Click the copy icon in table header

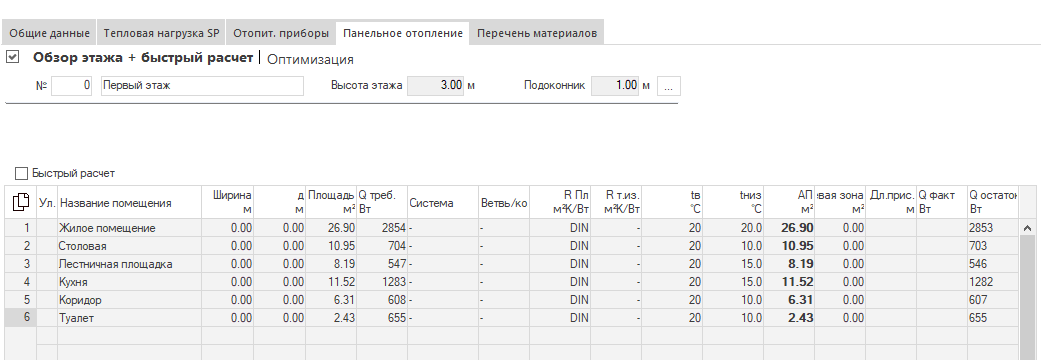point(21,203)
